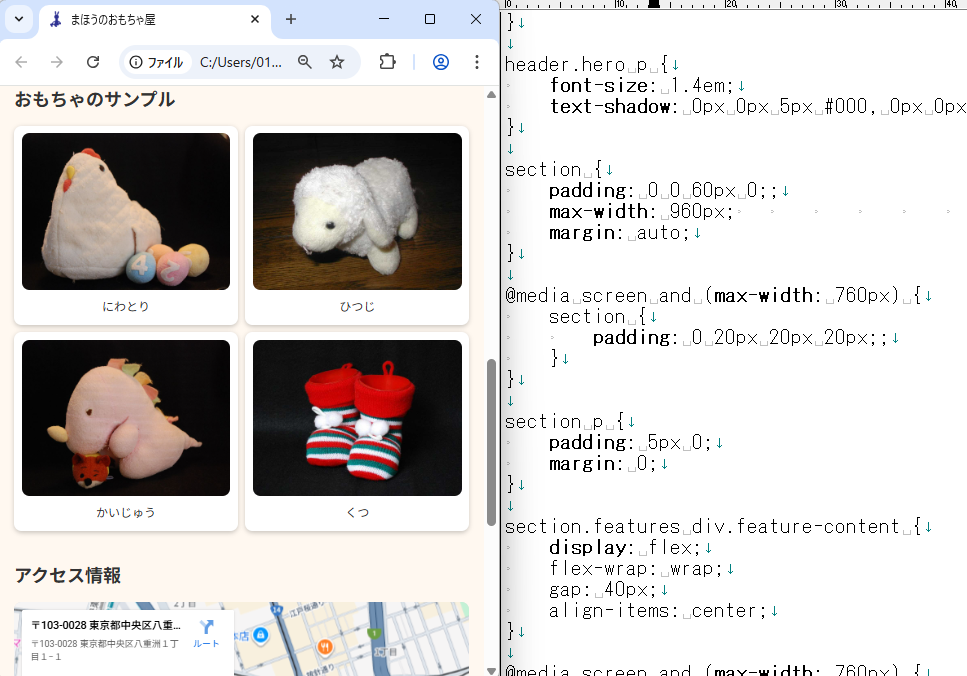This screenshot has width=967, height=676.
Task: Open the zoom magnifier in the address bar
Action: [x=305, y=62]
